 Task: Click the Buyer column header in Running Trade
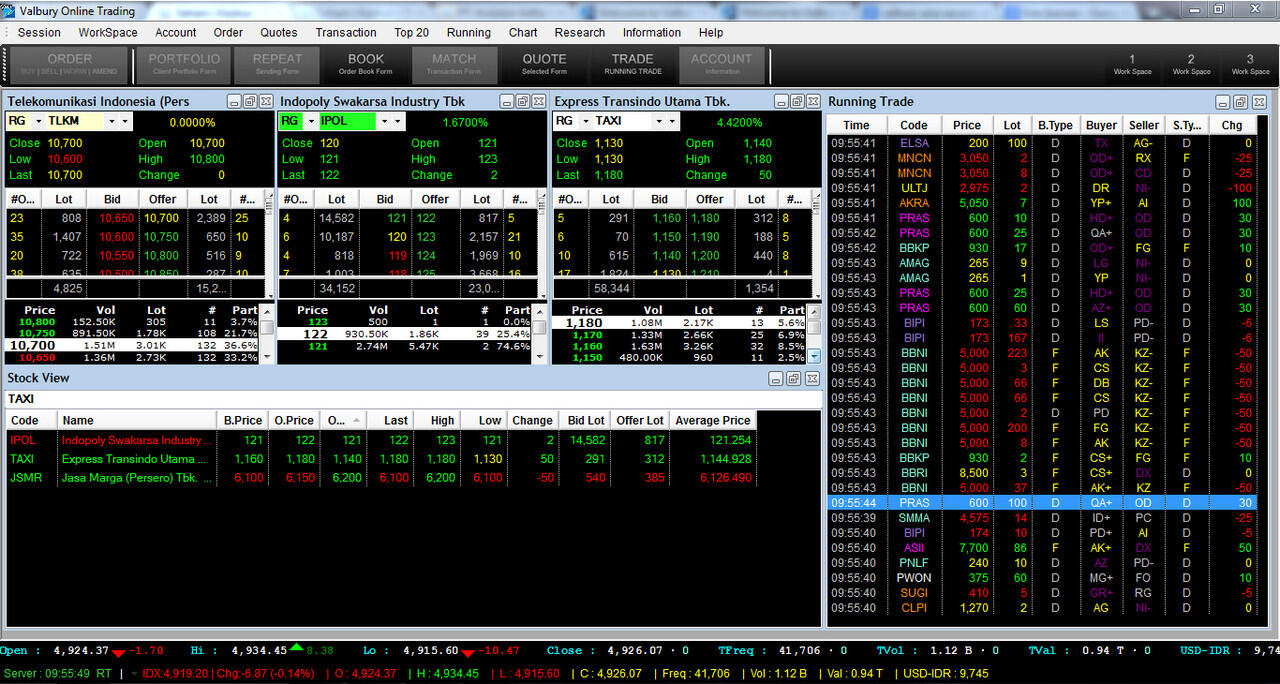[1101, 125]
